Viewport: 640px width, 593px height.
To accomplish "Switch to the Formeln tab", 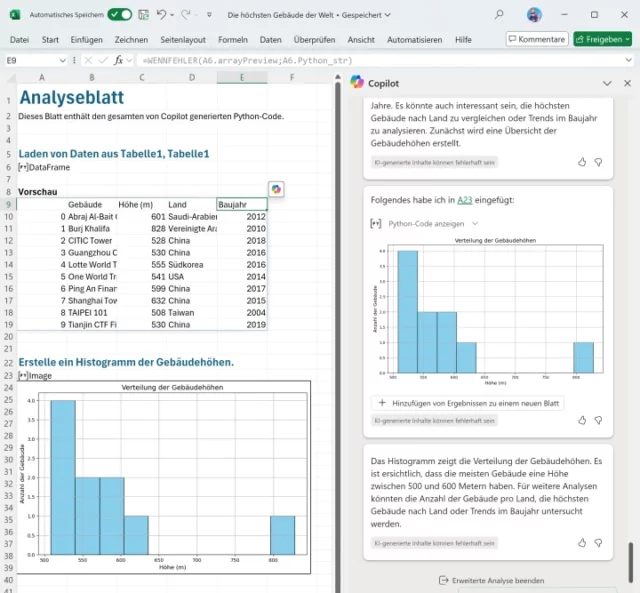I will [233, 40].
